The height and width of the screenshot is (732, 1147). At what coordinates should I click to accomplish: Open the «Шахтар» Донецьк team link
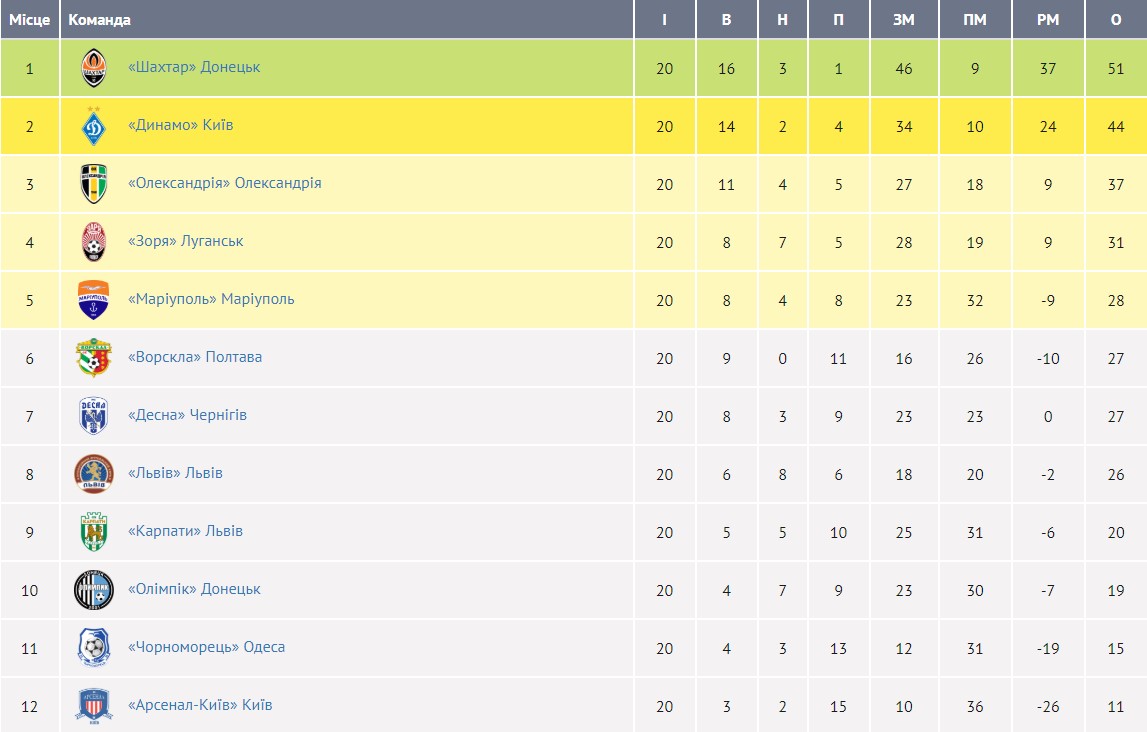(x=194, y=67)
